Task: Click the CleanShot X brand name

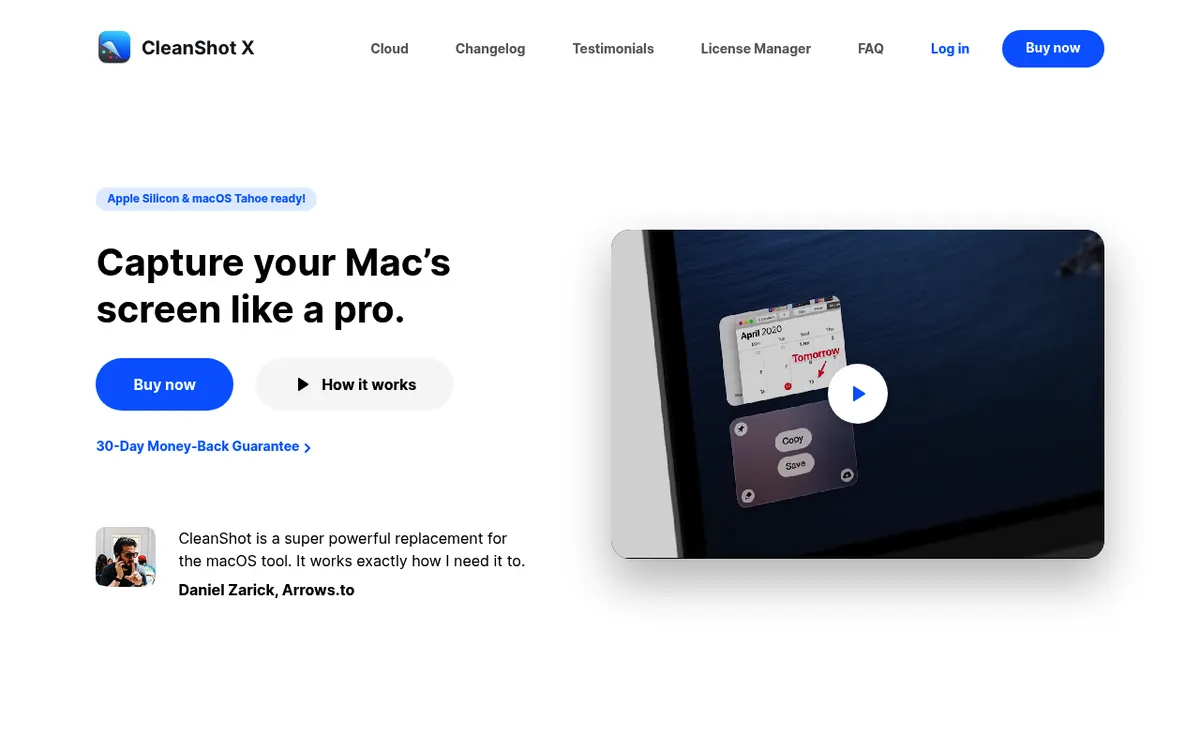Action: tap(198, 48)
